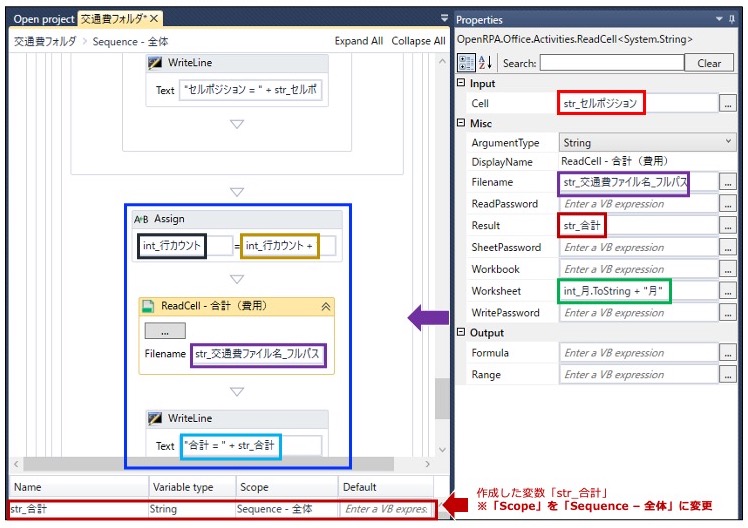Select the Assign activity icon
748x528 pixels.
(x=141, y=219)
